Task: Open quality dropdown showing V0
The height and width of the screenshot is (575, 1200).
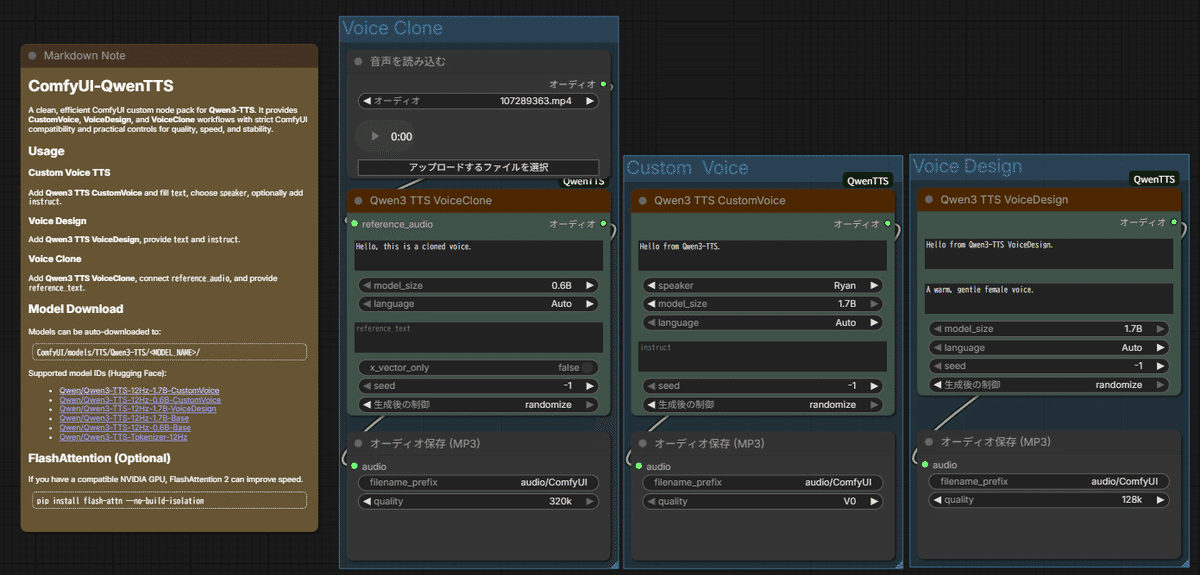Action: tap(763, 502)
